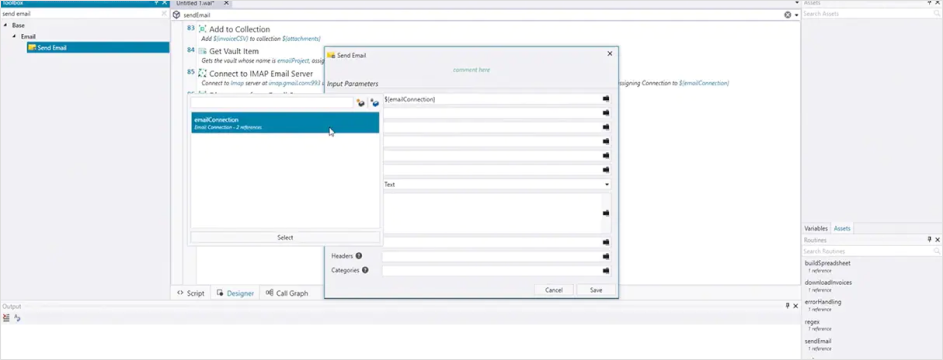Open variable picker for the Headers field
The height and width of the screenshot is (360, 943).
coord(606,257)
